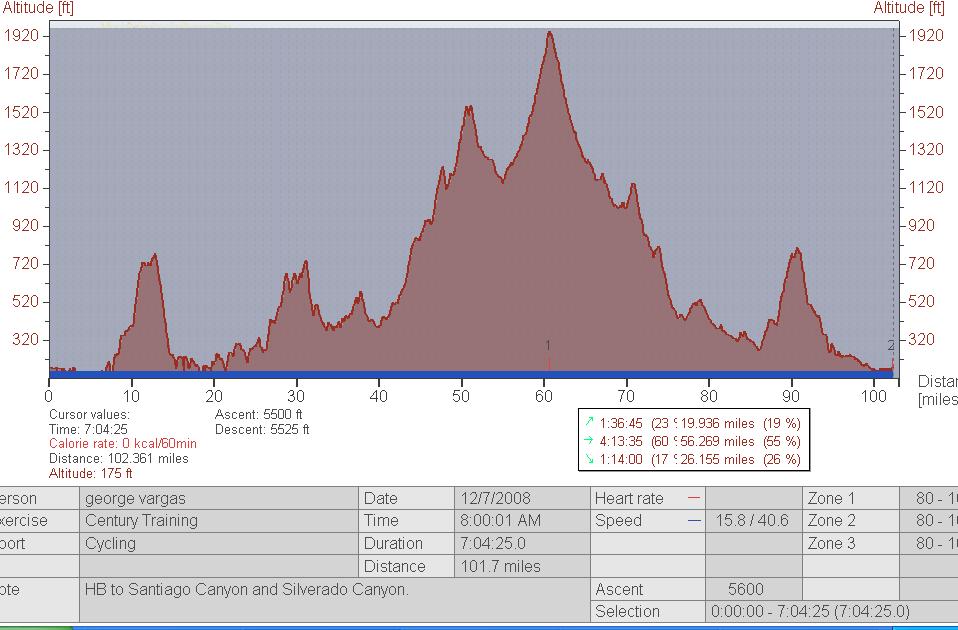Screen dimensions: 958x630
Task: Click lap marker 2 at the ride end
Action: point(891,346)
